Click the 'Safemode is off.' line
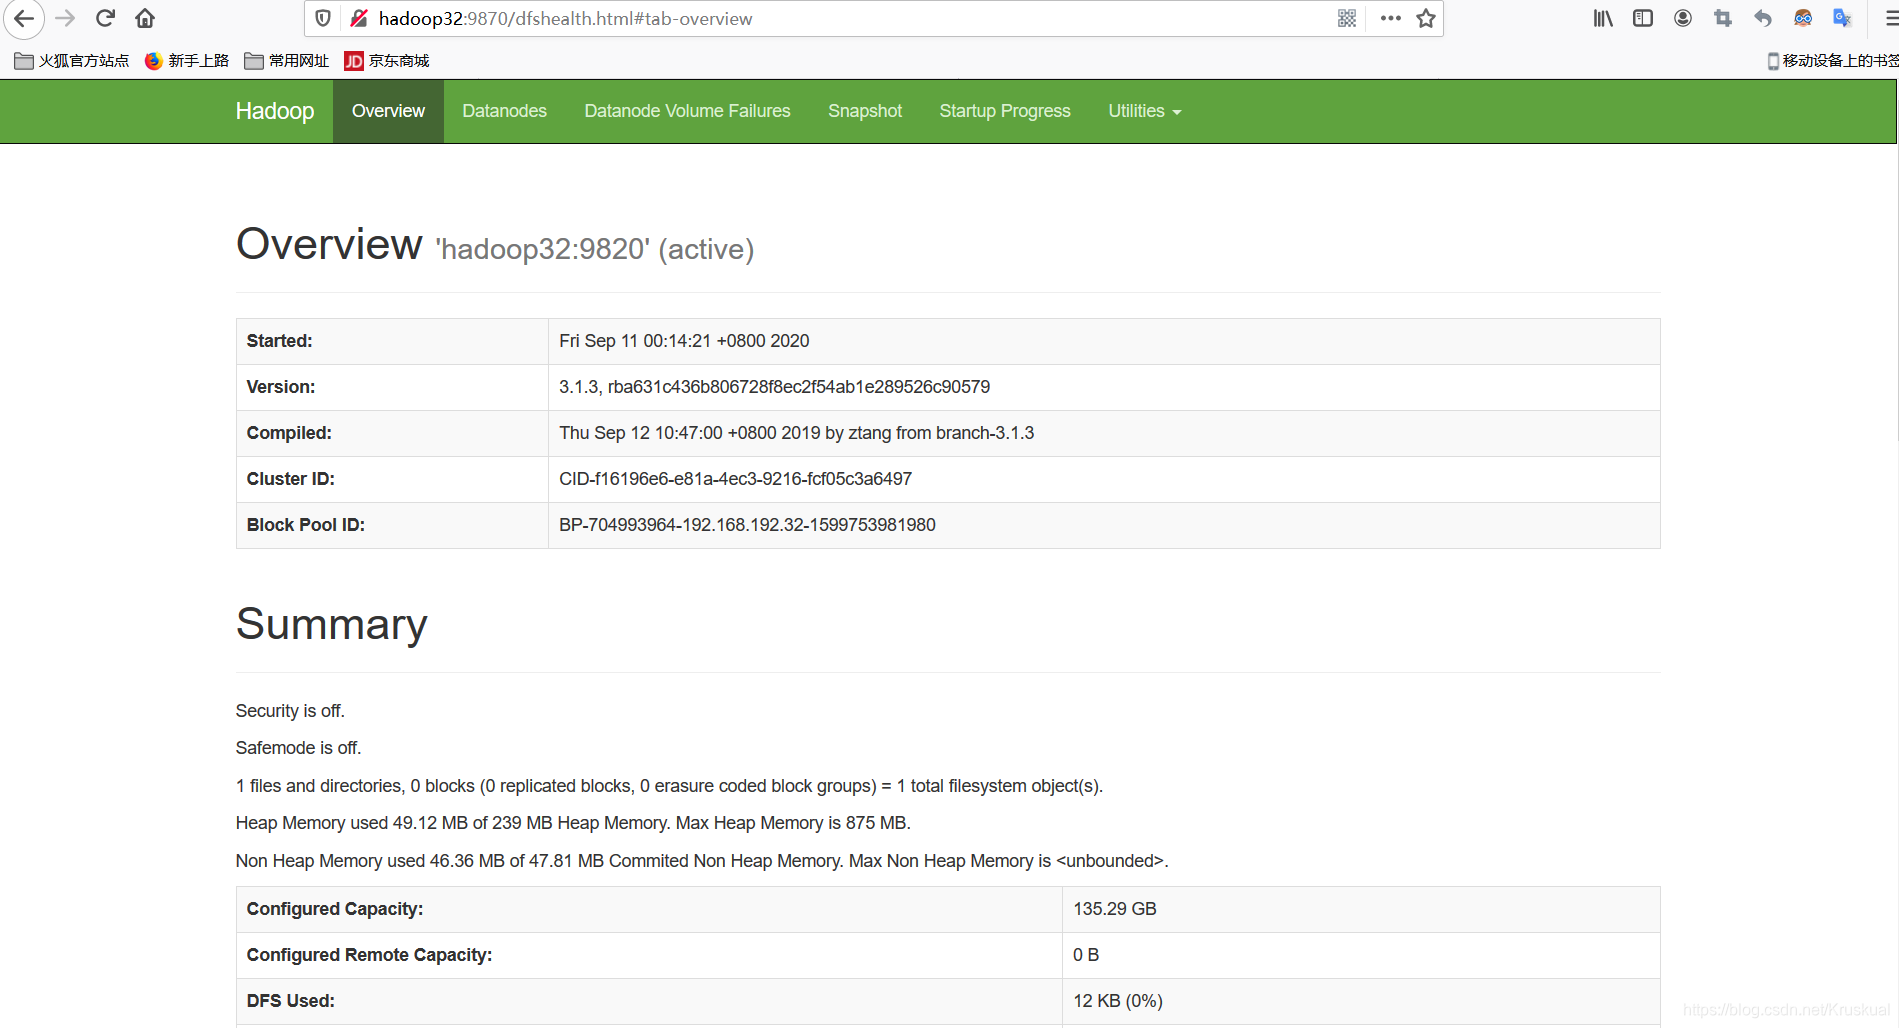1899x1028 pixels. [x=298, y=748]
